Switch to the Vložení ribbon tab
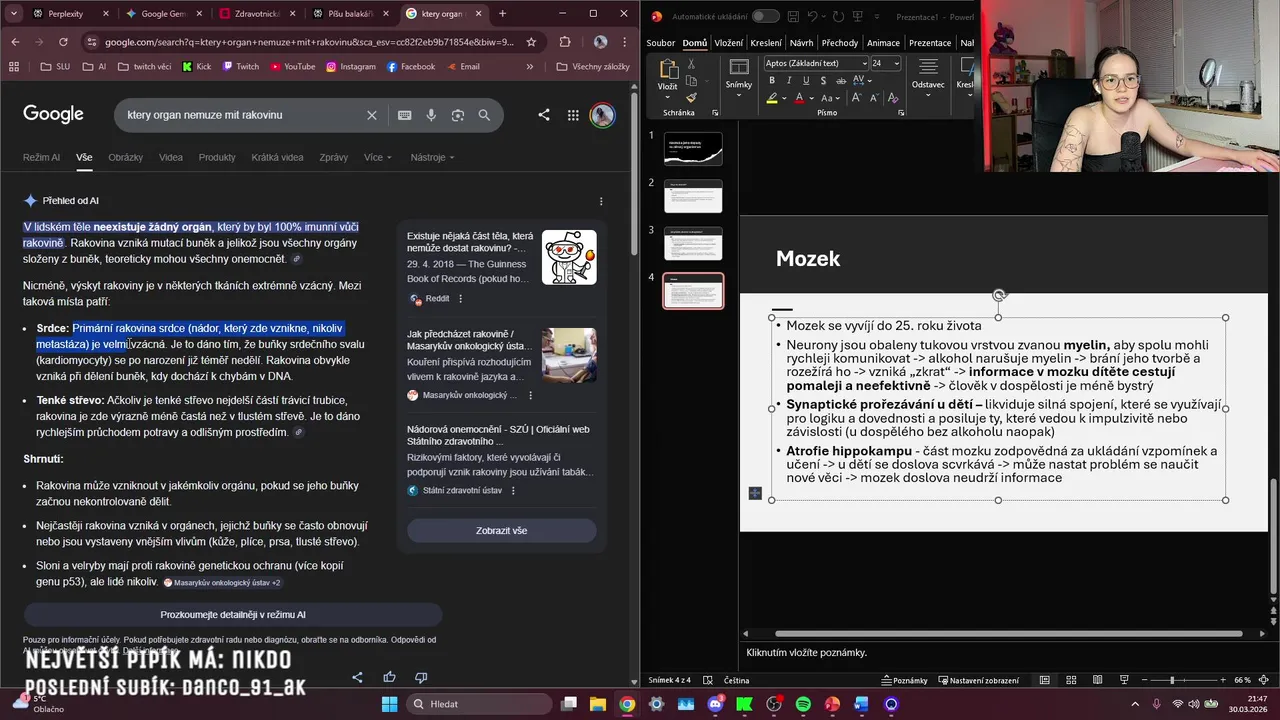 point(728,43)
